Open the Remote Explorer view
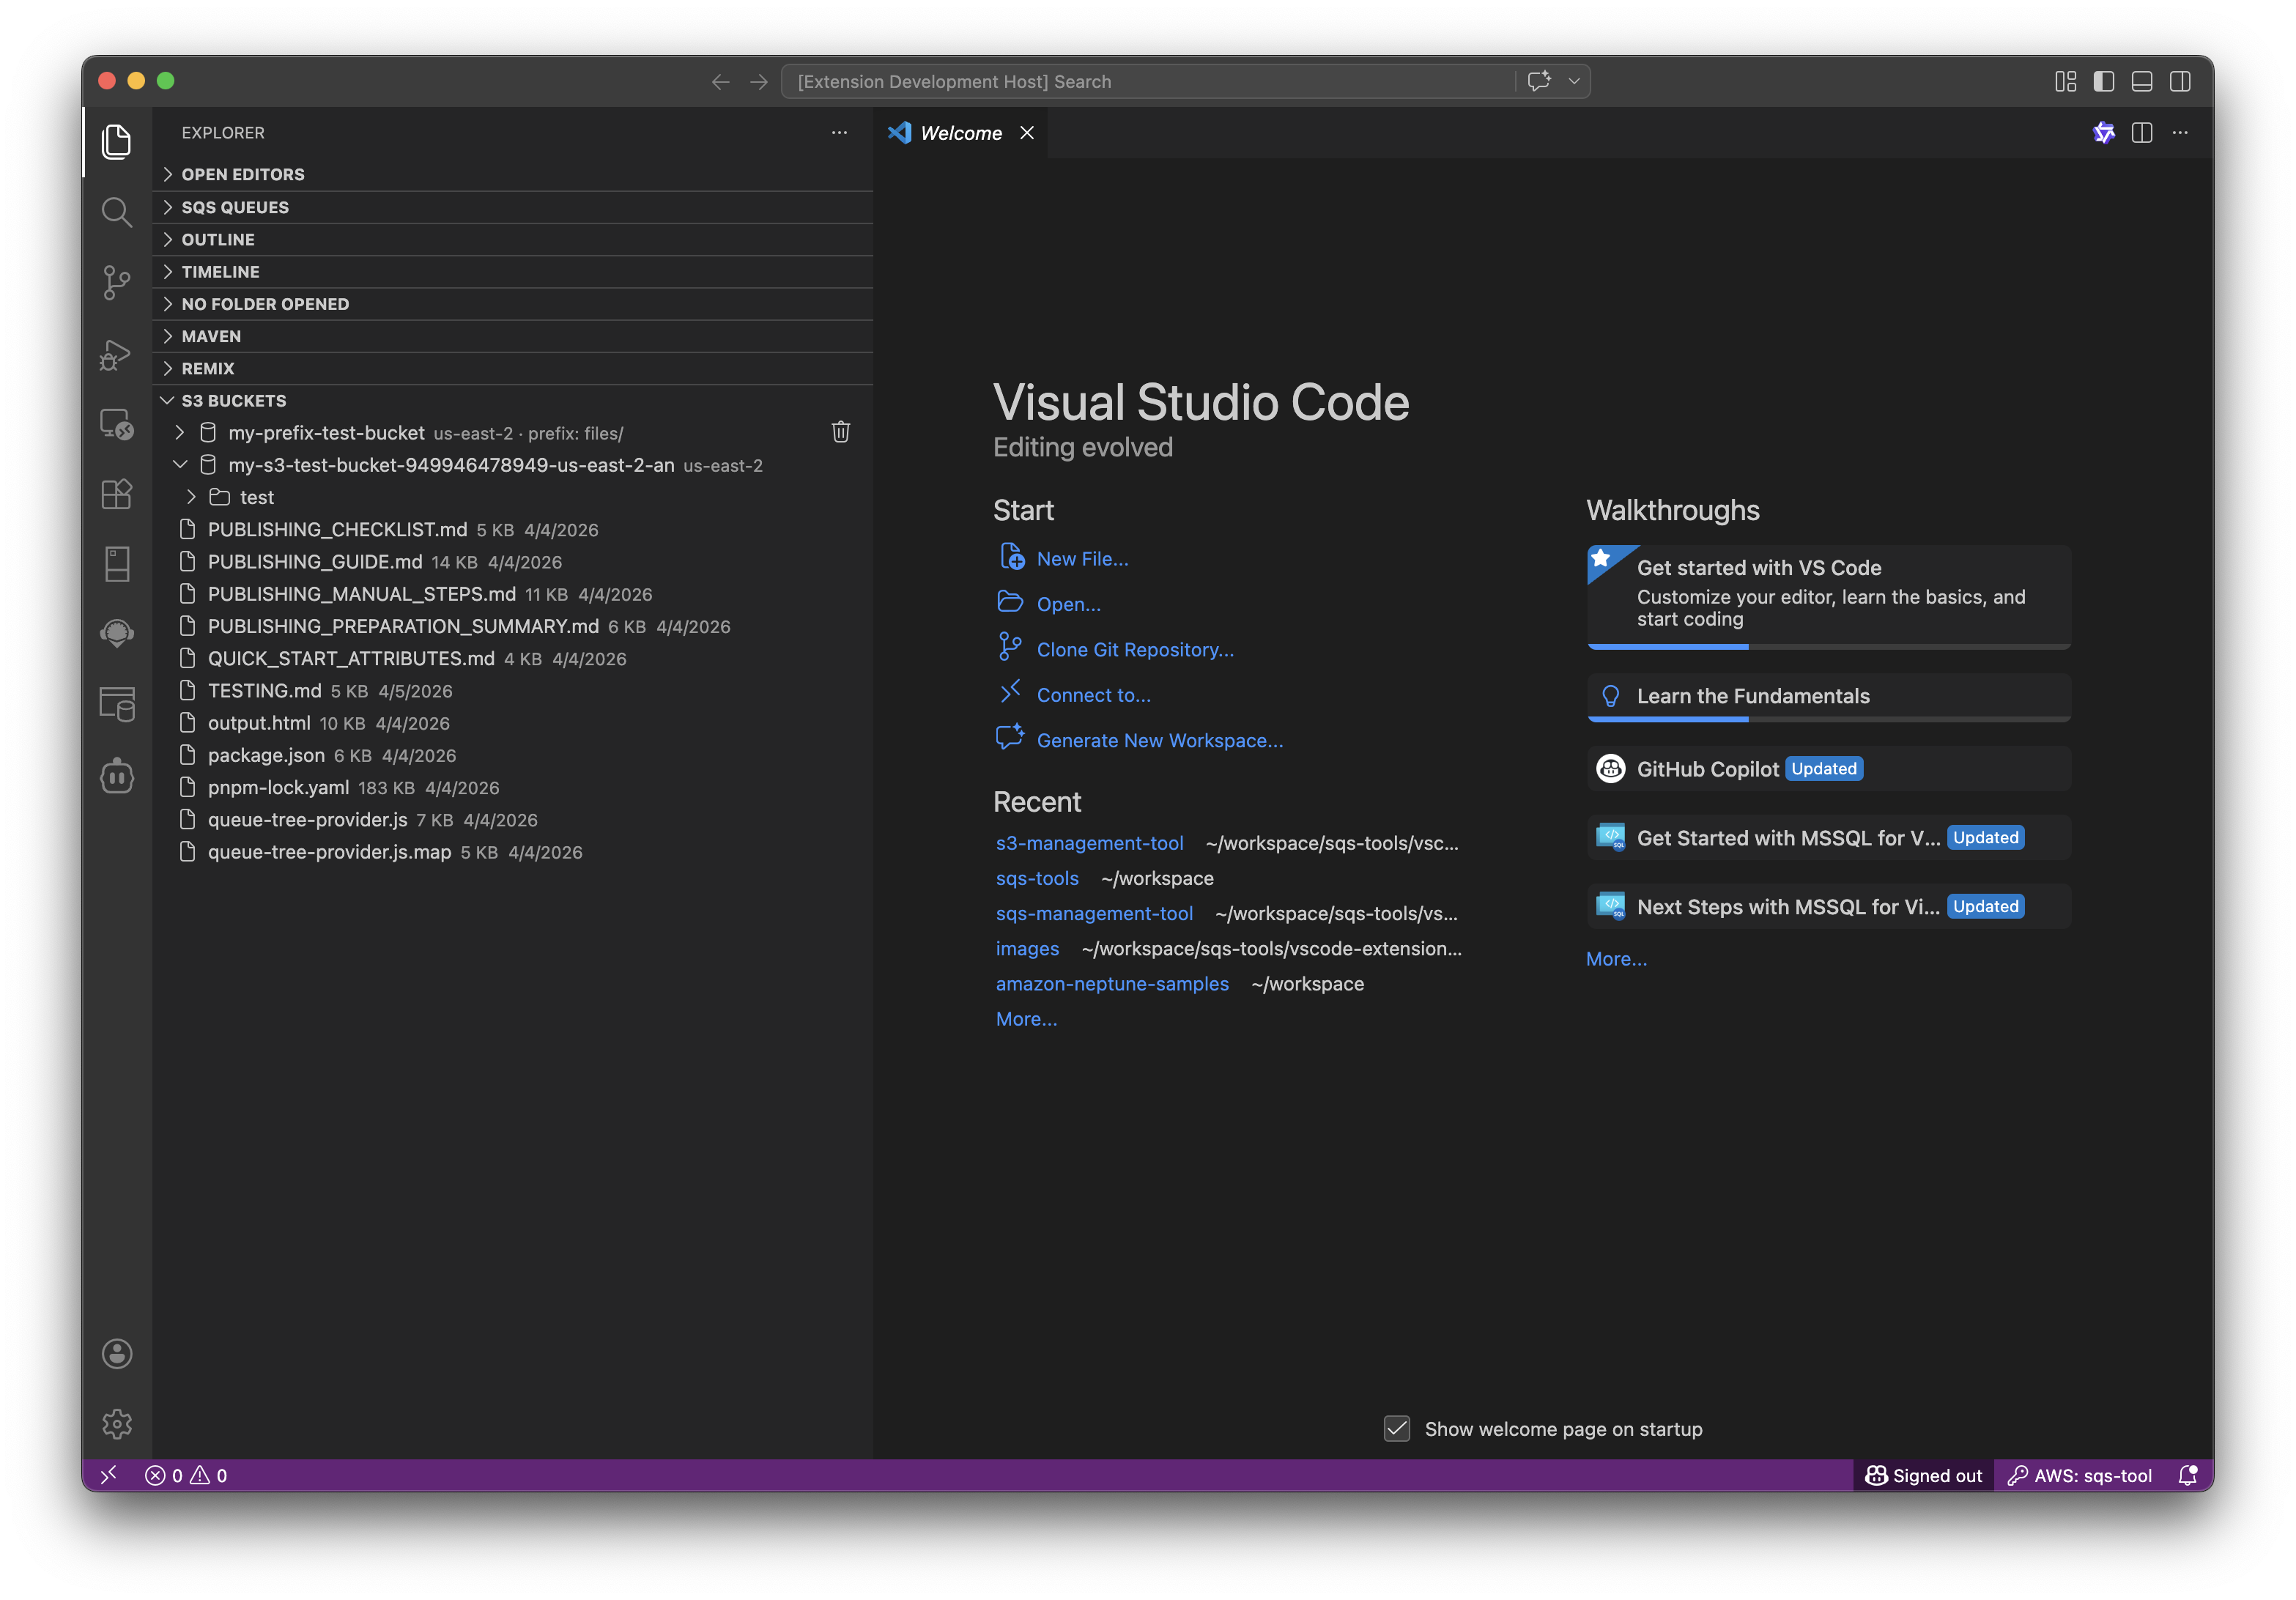The width and height of the screenshot is (2296, 1600). [117, 424]
